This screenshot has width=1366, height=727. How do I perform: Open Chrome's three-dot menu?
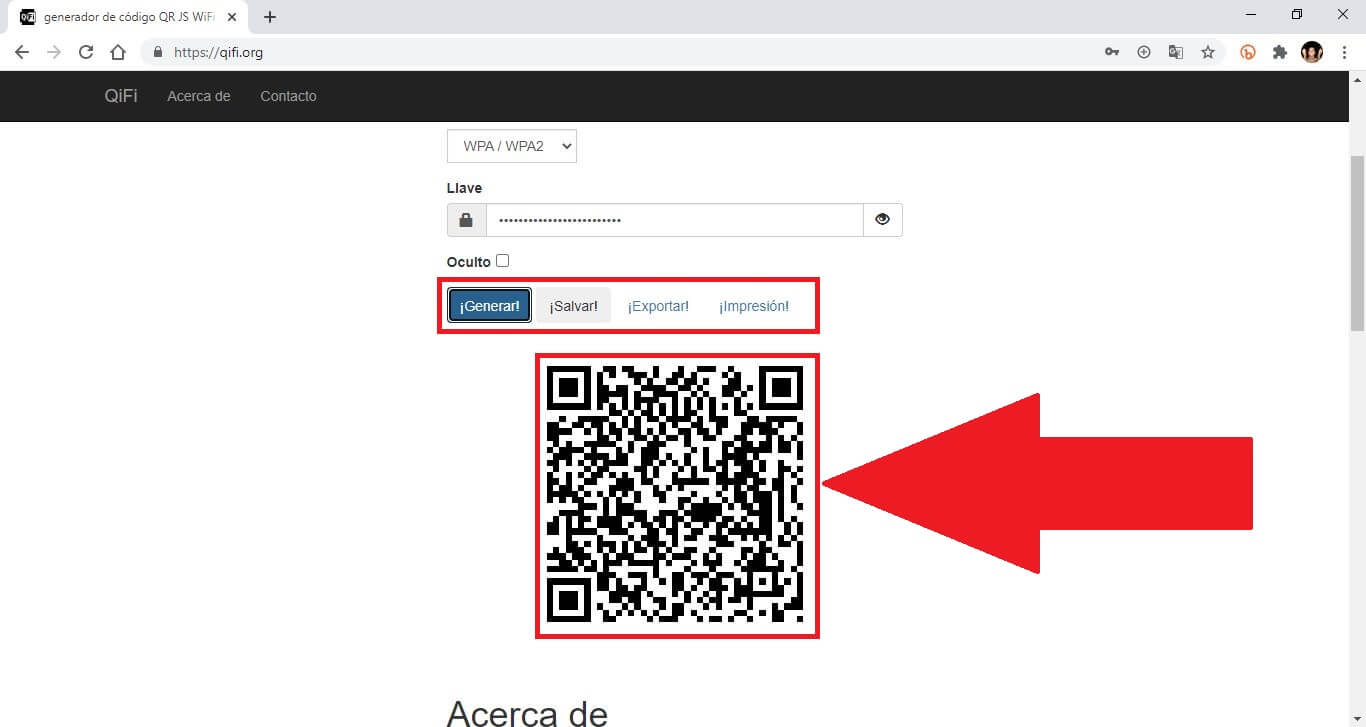(x=1344, y=52)
